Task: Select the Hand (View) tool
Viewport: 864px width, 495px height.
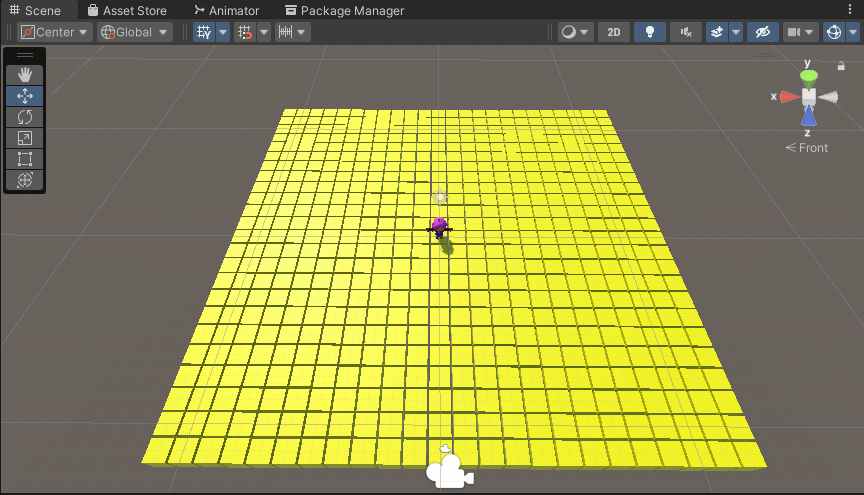Action: click(25, 74)
